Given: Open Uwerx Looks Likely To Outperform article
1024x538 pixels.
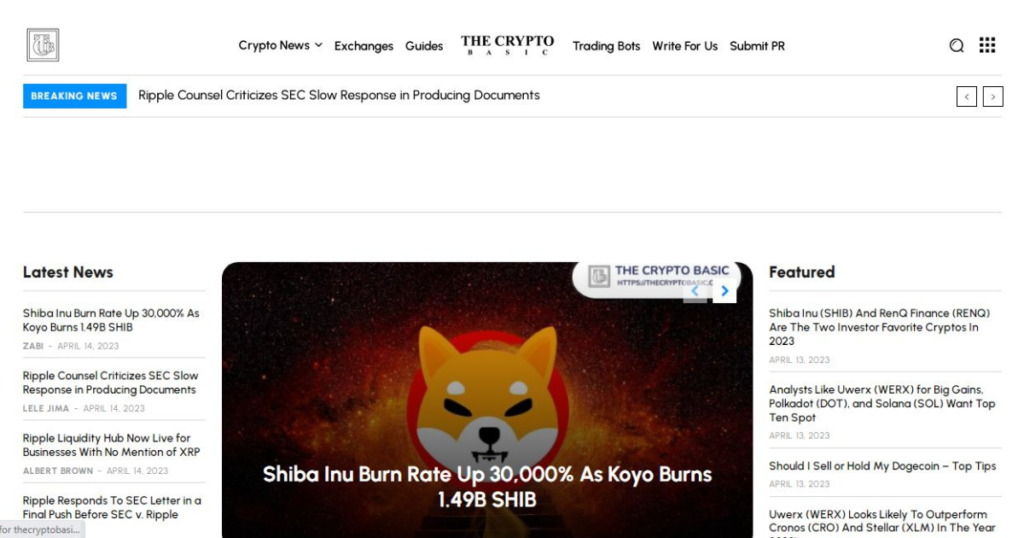Looking at the screenshot, I should click(x=882, y=522).
